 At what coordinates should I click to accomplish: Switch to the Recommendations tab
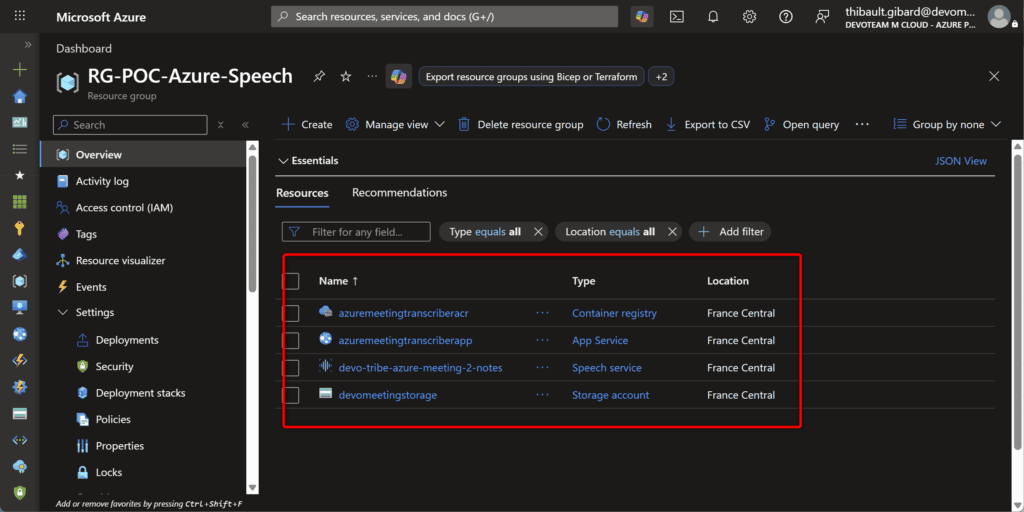click(400, 193)
